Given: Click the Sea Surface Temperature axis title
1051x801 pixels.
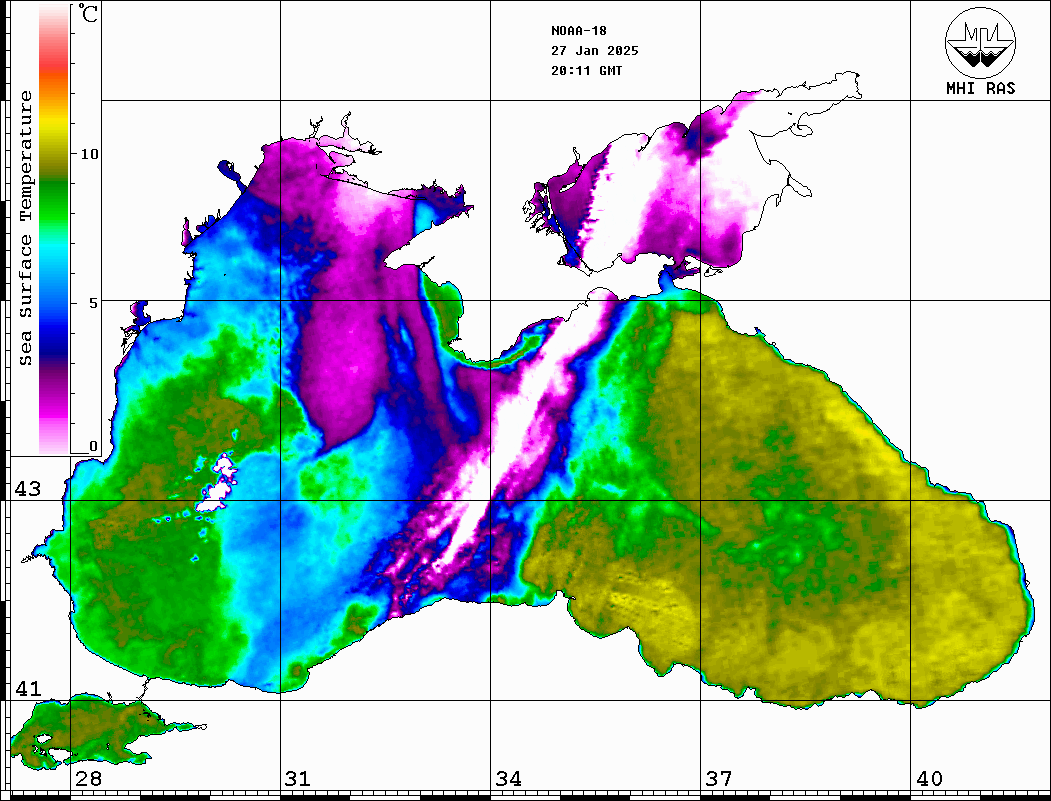Looking at the screenshot, I should point(26,228).
